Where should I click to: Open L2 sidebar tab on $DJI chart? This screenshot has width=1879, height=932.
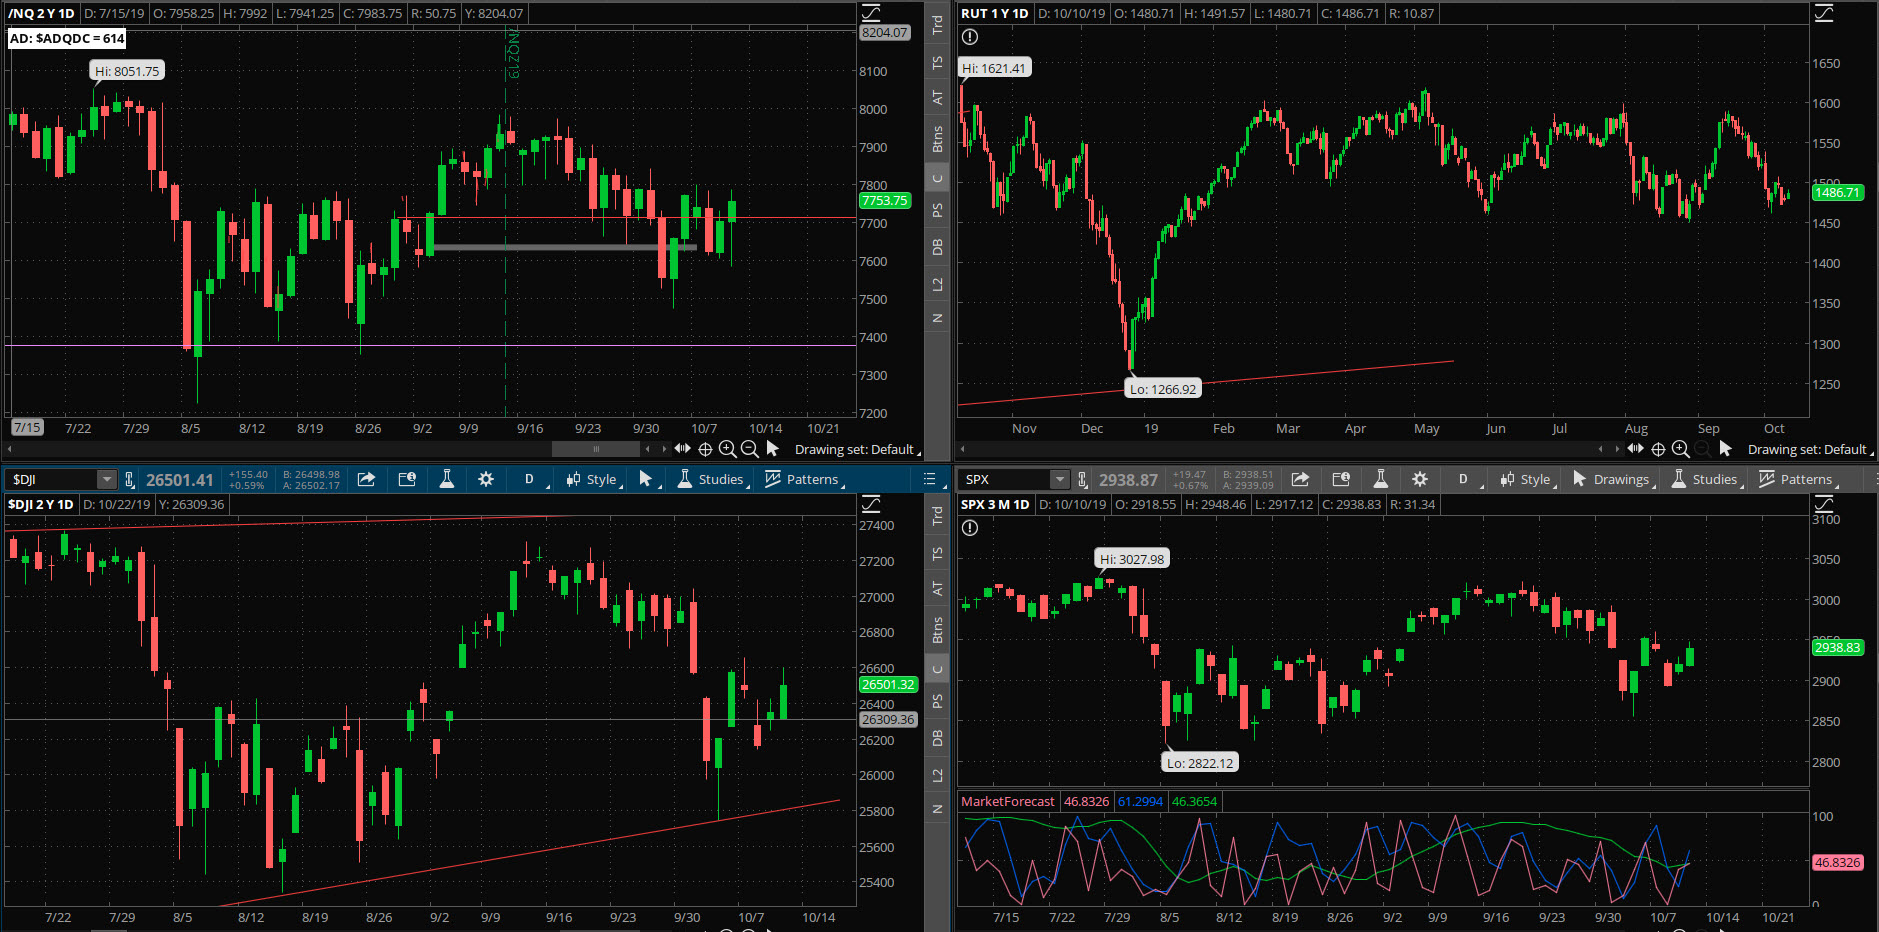(937, 776)
